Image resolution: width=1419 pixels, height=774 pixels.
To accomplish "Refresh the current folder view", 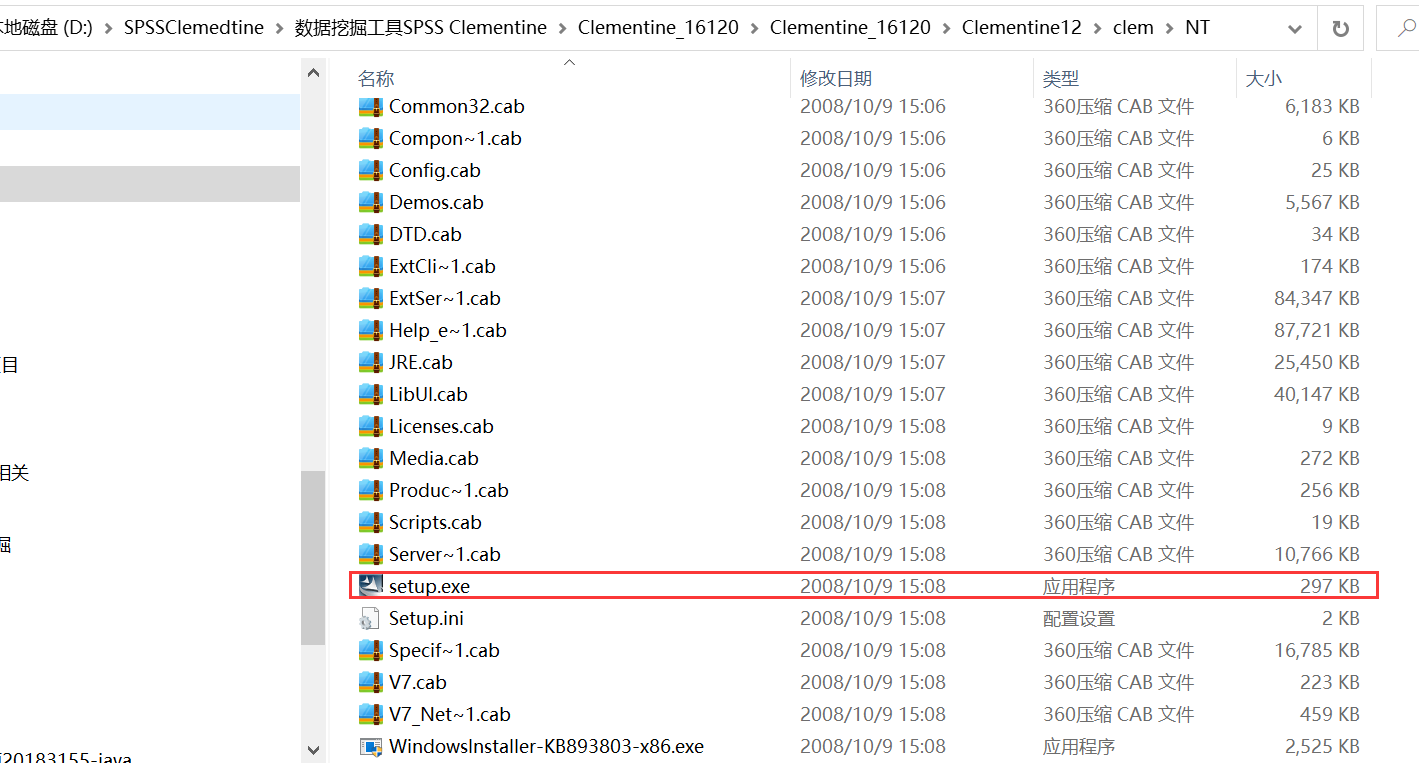I will point(1340,28).
